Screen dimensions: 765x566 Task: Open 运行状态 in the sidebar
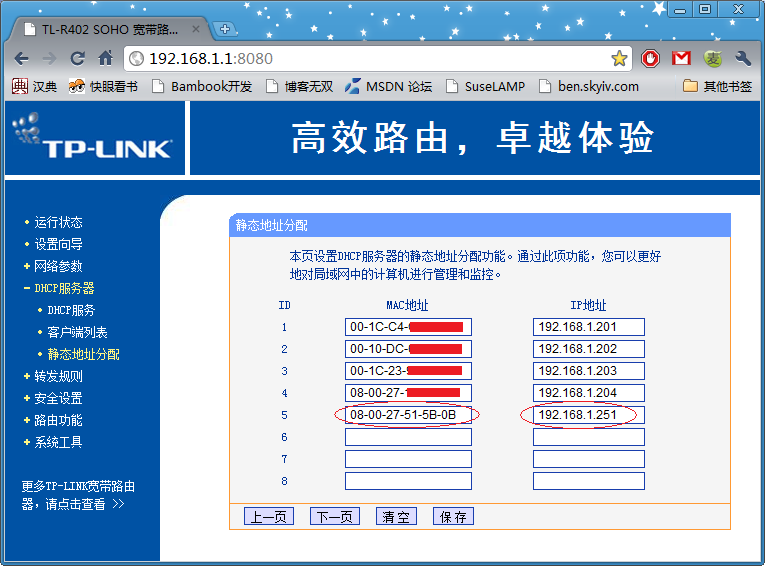click(58, 222)
